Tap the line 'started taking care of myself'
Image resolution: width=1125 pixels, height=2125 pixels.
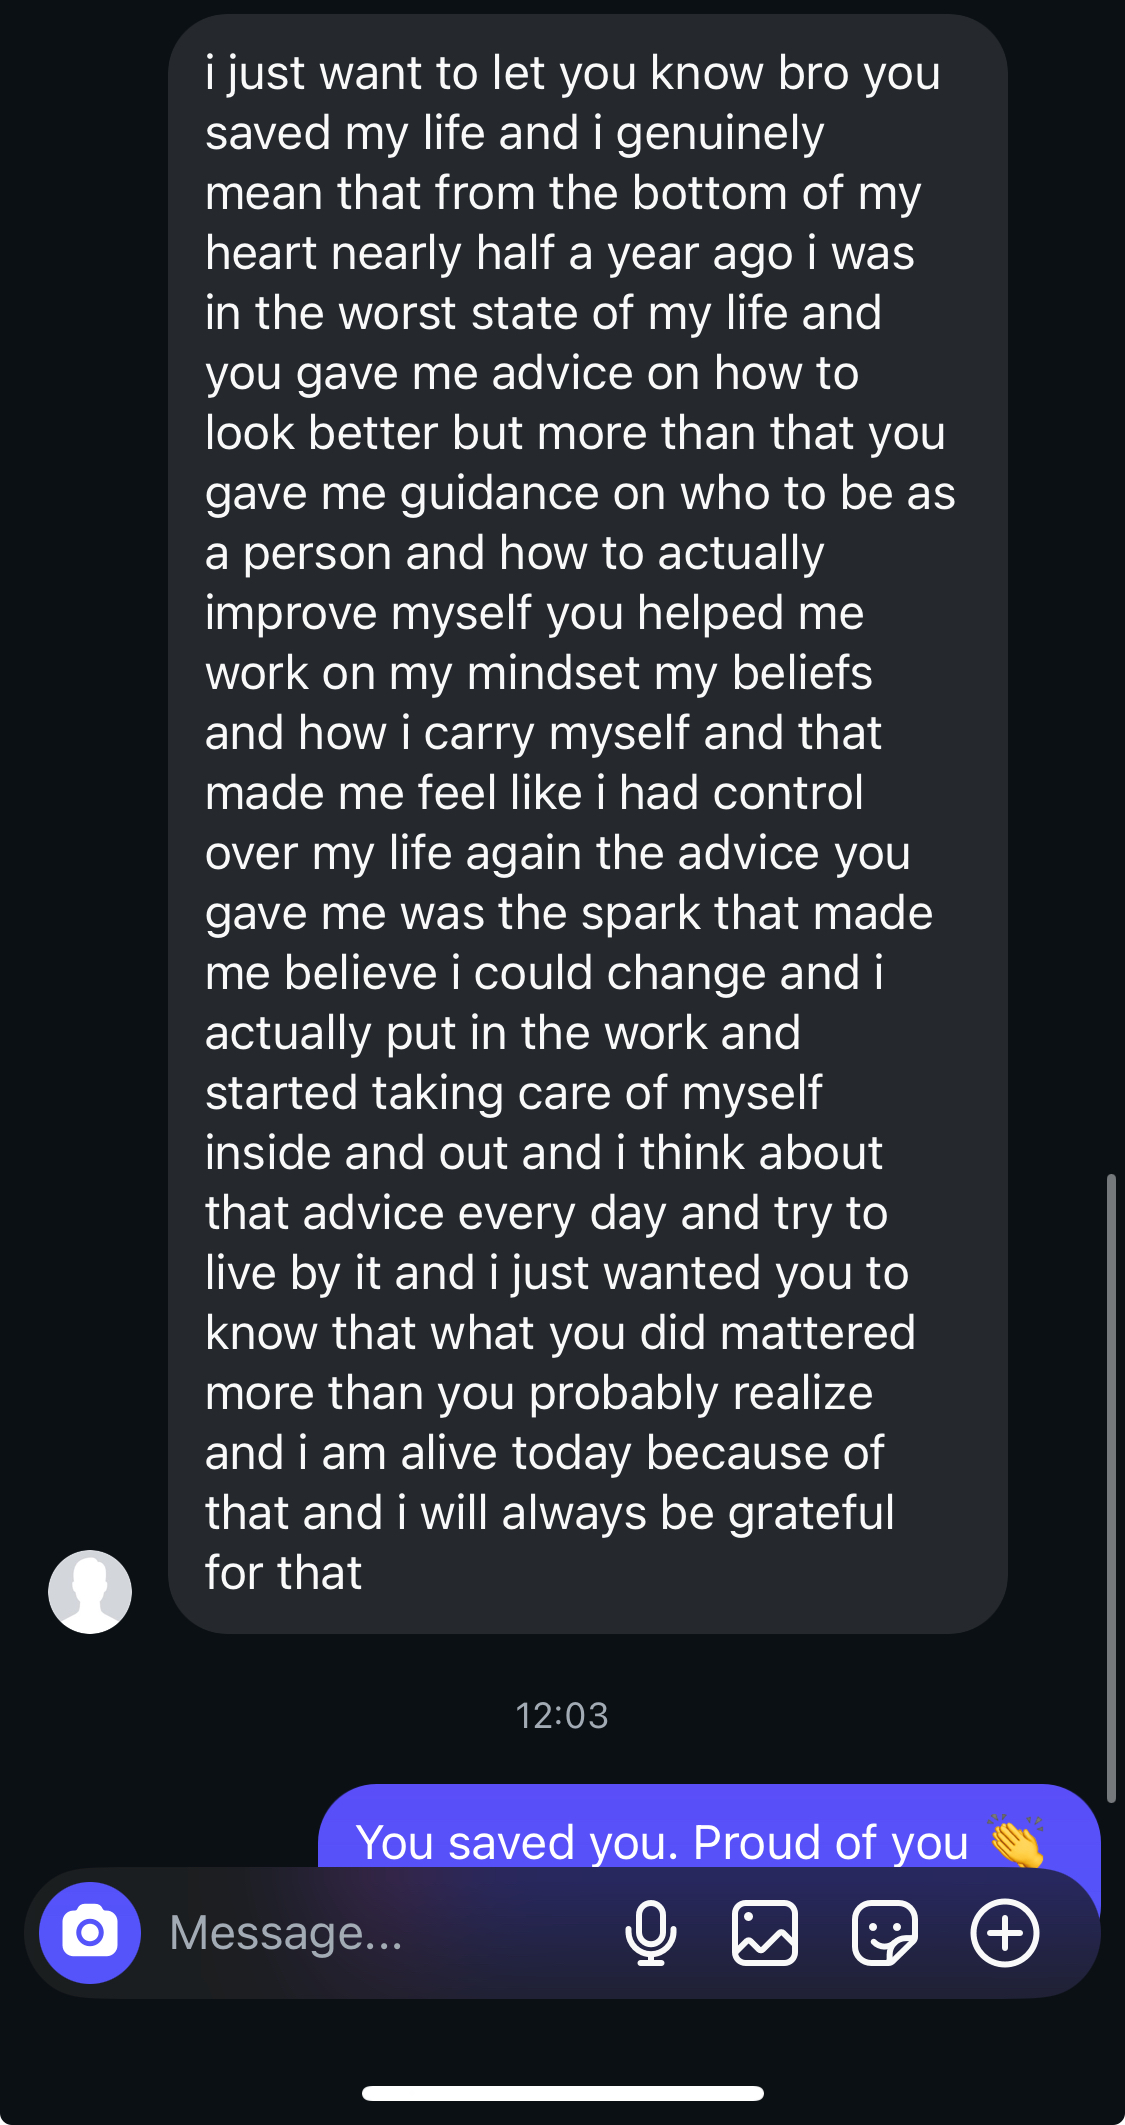pos(513,1093)
